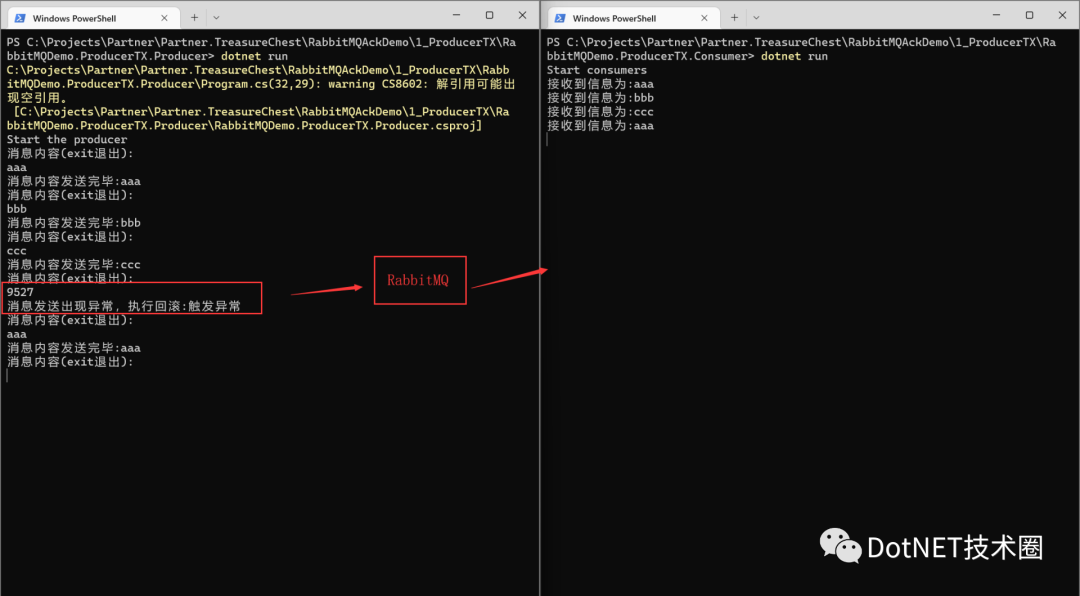This screenshot has height=596, width=1080.
Task: Minimize the left terminal window
Action: click(457, 15)
